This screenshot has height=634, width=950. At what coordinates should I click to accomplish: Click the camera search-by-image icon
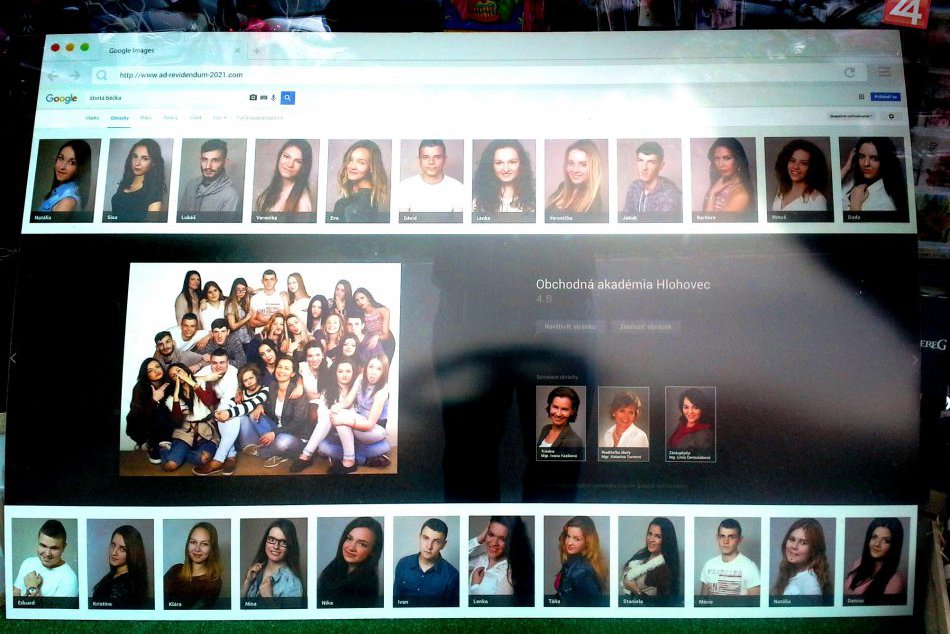(x=253, y=98)
